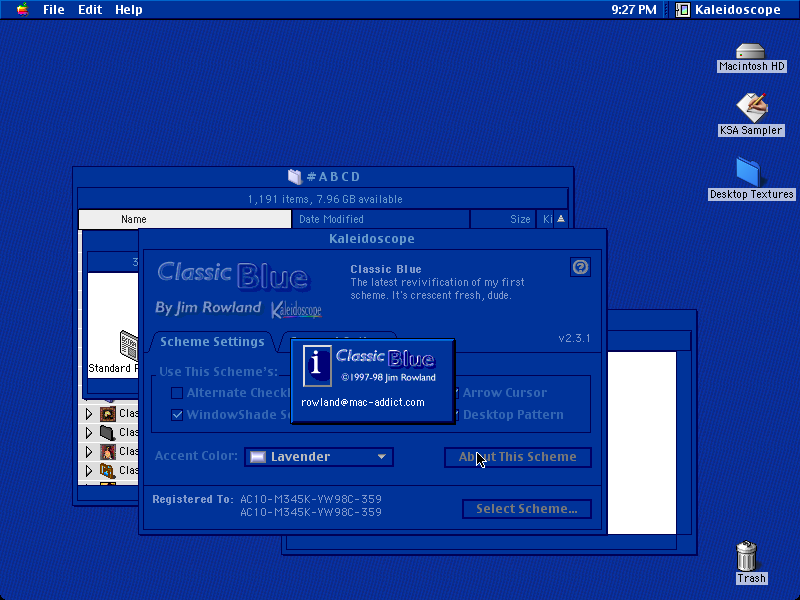Sort by the Ki column header
Image resolution: width=800 pixels, height=600 pixels.
pos(546,219)
